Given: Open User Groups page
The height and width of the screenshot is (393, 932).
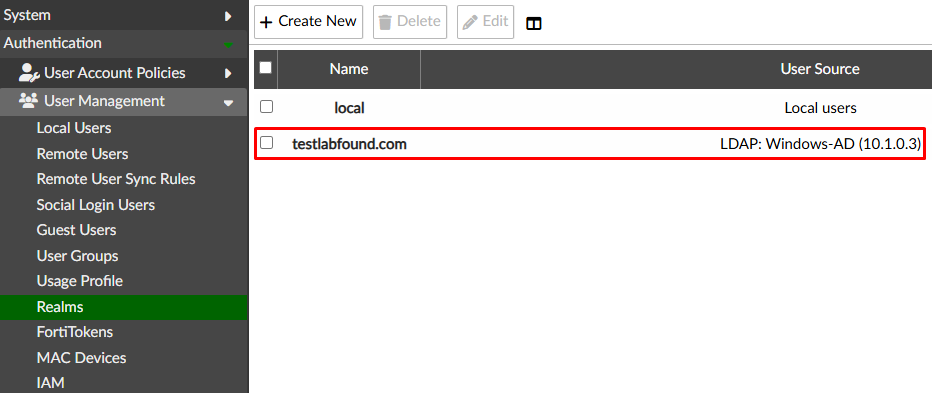Looking at the screenshot, I should 77,256.
